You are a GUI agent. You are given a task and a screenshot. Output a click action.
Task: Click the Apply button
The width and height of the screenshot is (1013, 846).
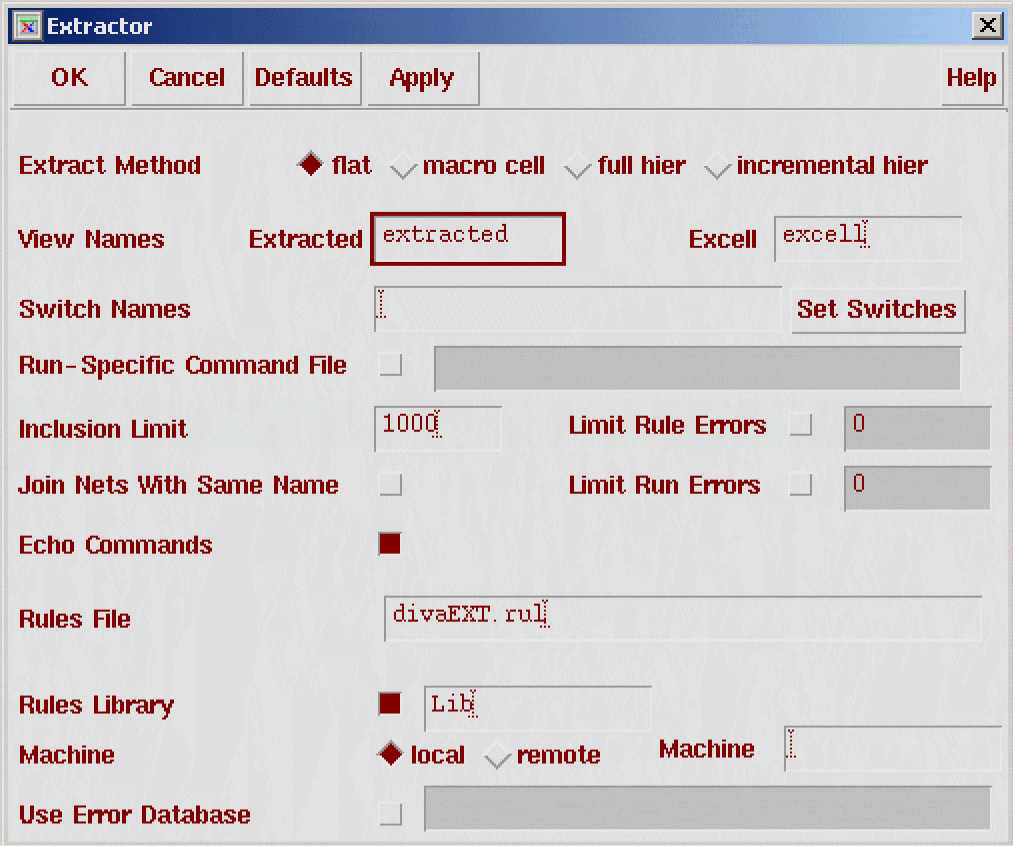tap(423, 77)
